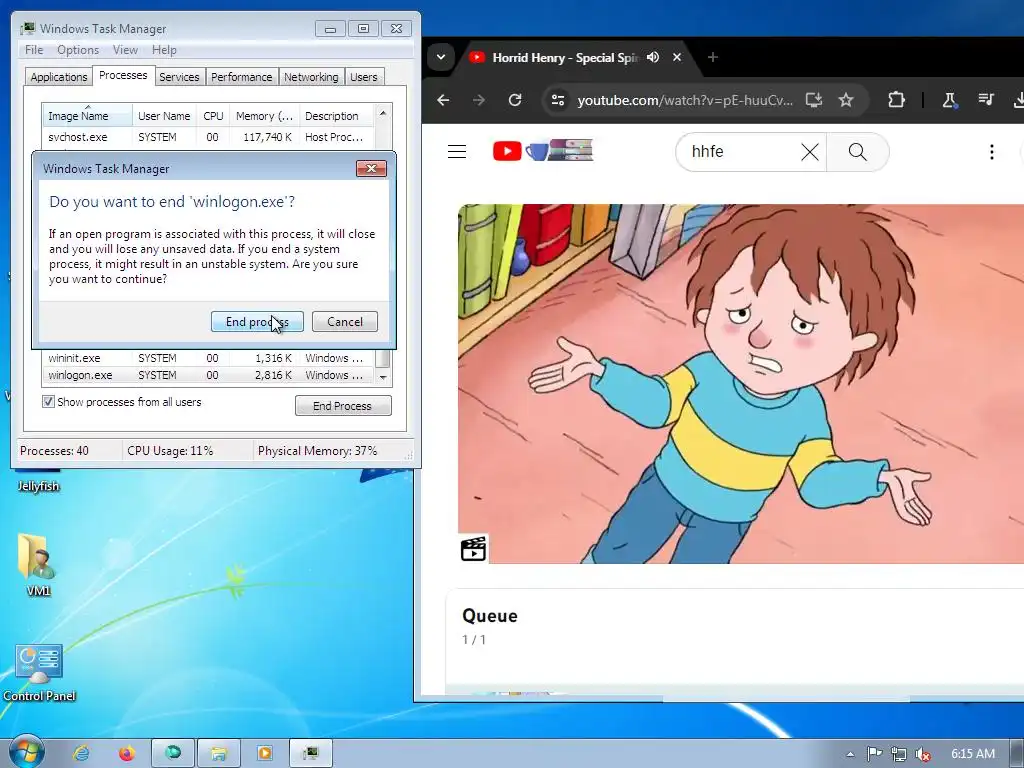Open Action Center flag tray icon

pos(874,754)
